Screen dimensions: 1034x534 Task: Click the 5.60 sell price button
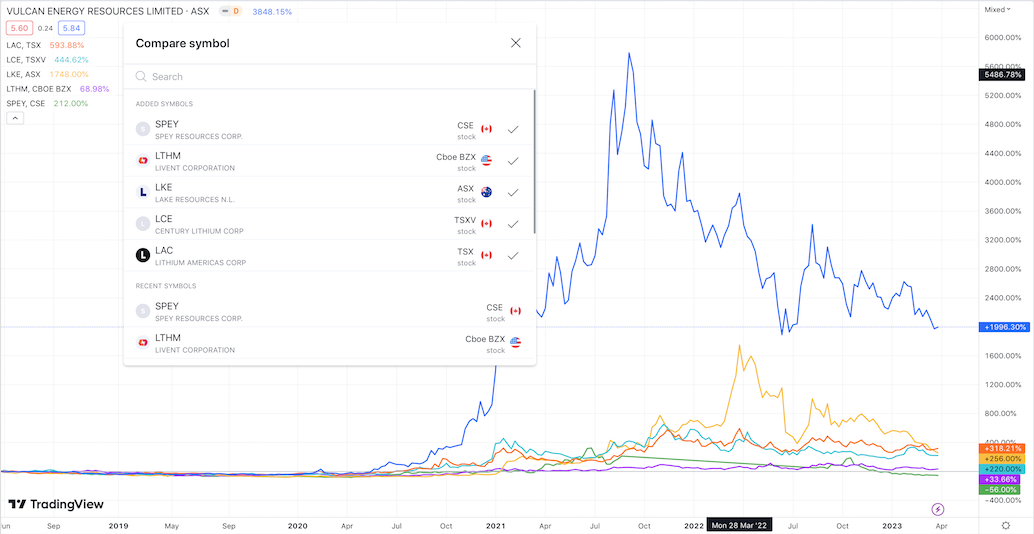(x=19, y=29)
